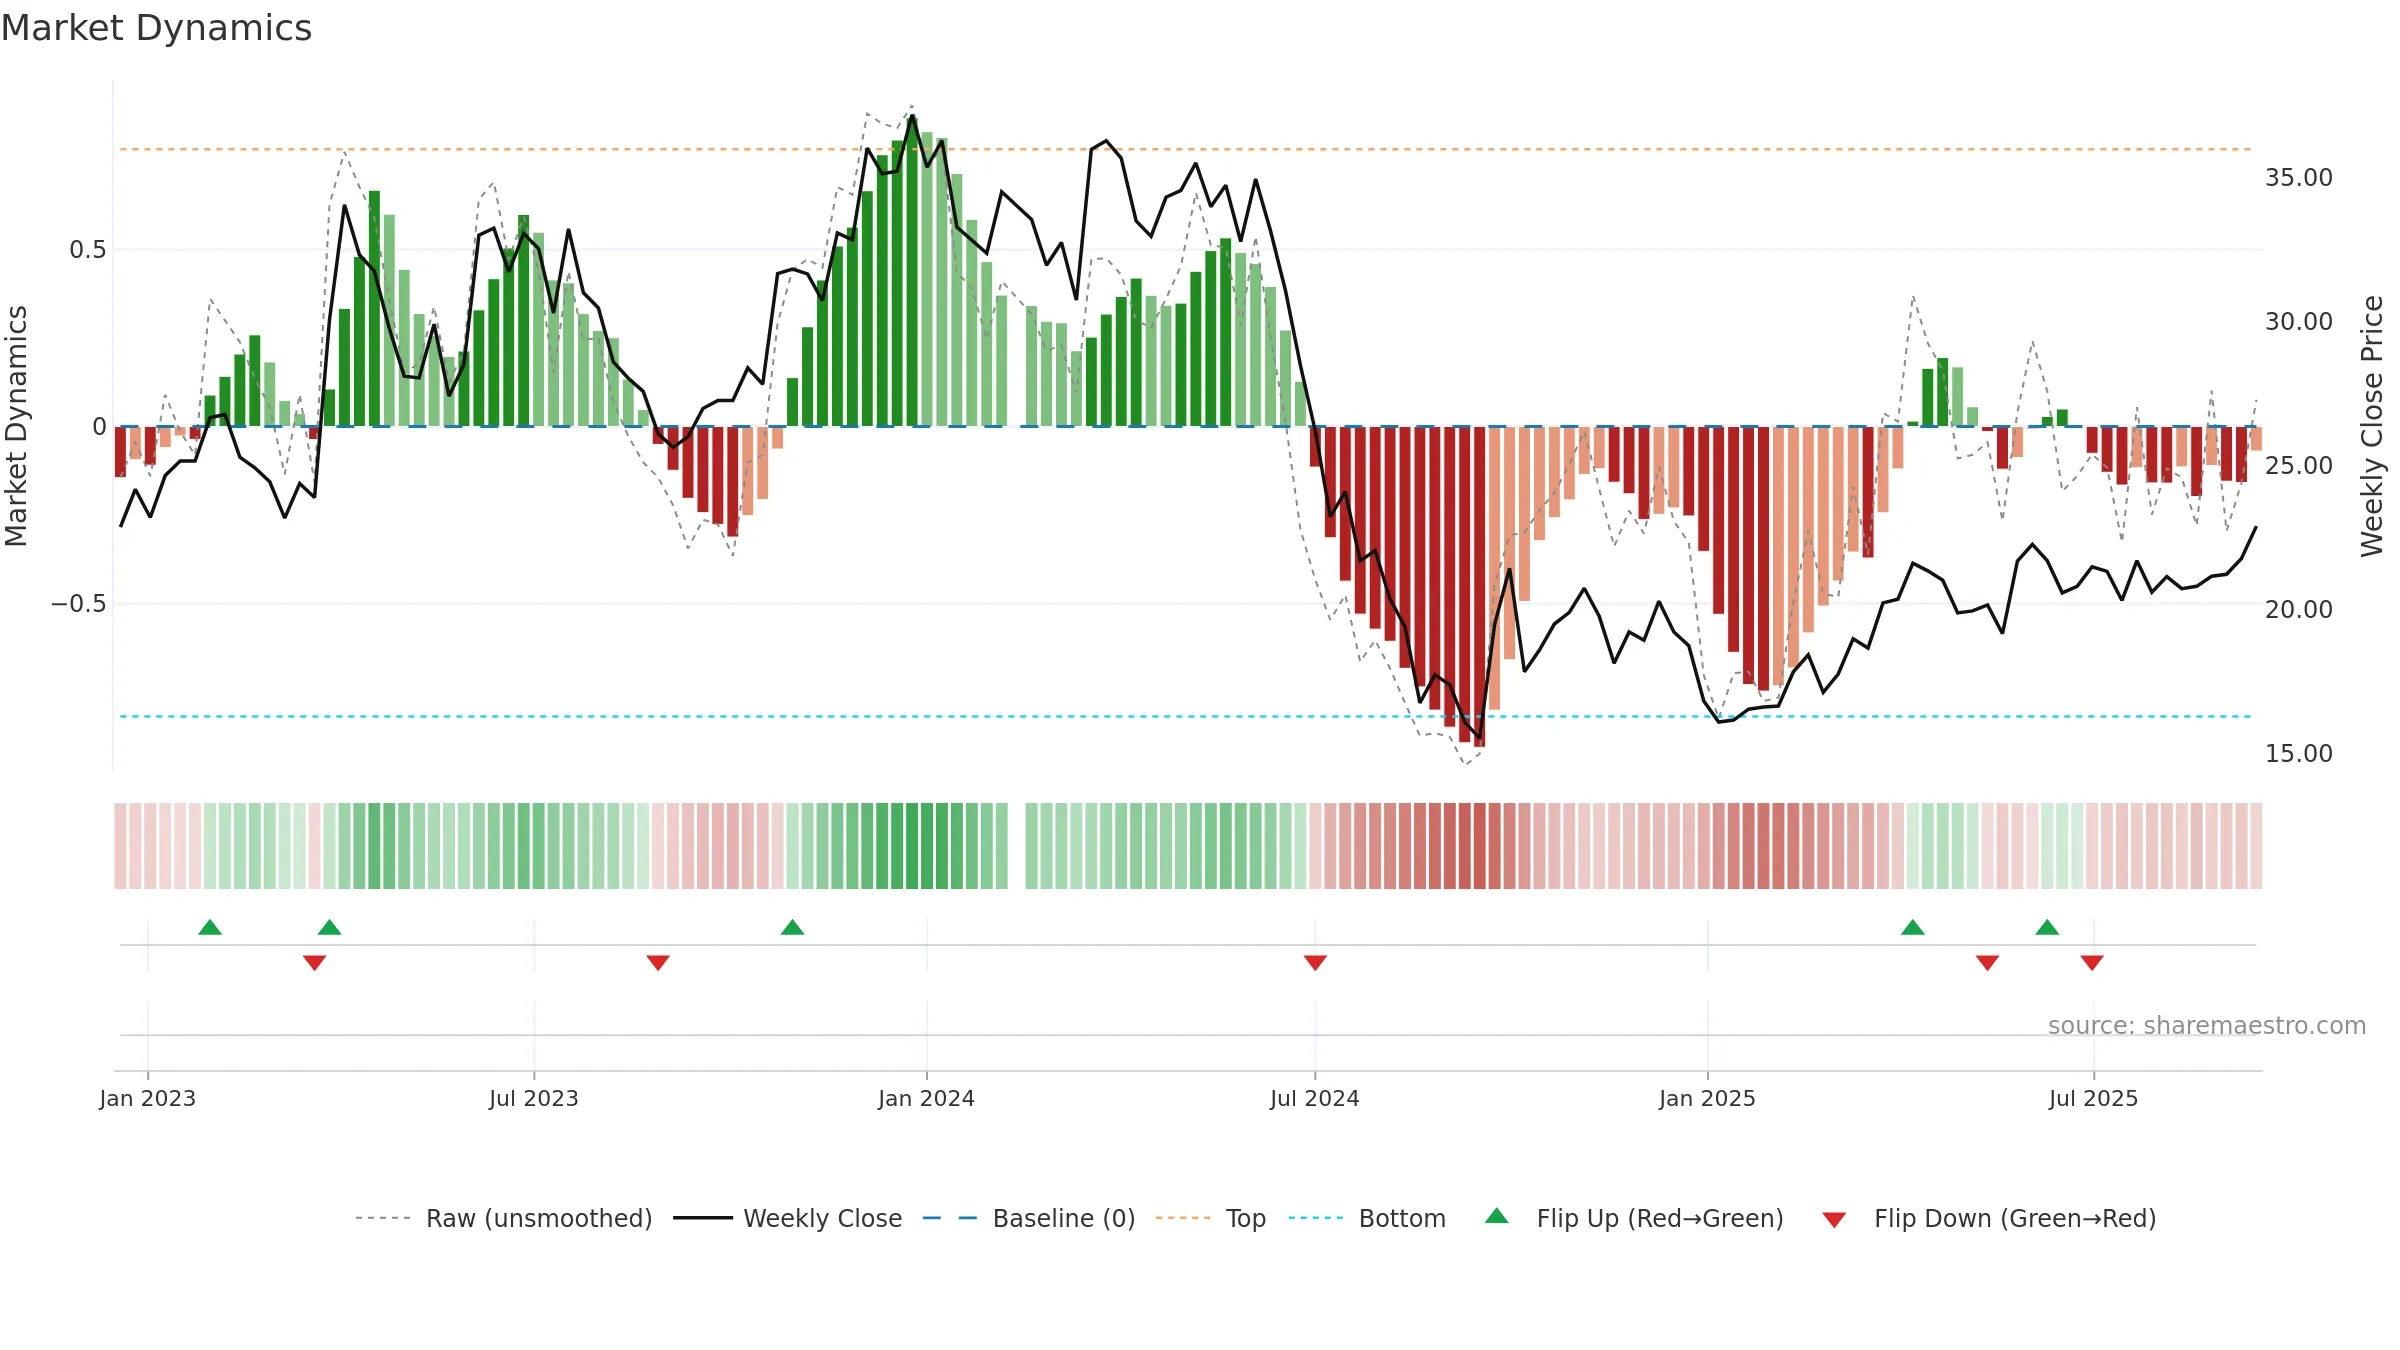The width and height of the screenshot is (2400, 1350).
Task: Click the orange dashed Top threshold line
Action: click(1185, 149)
